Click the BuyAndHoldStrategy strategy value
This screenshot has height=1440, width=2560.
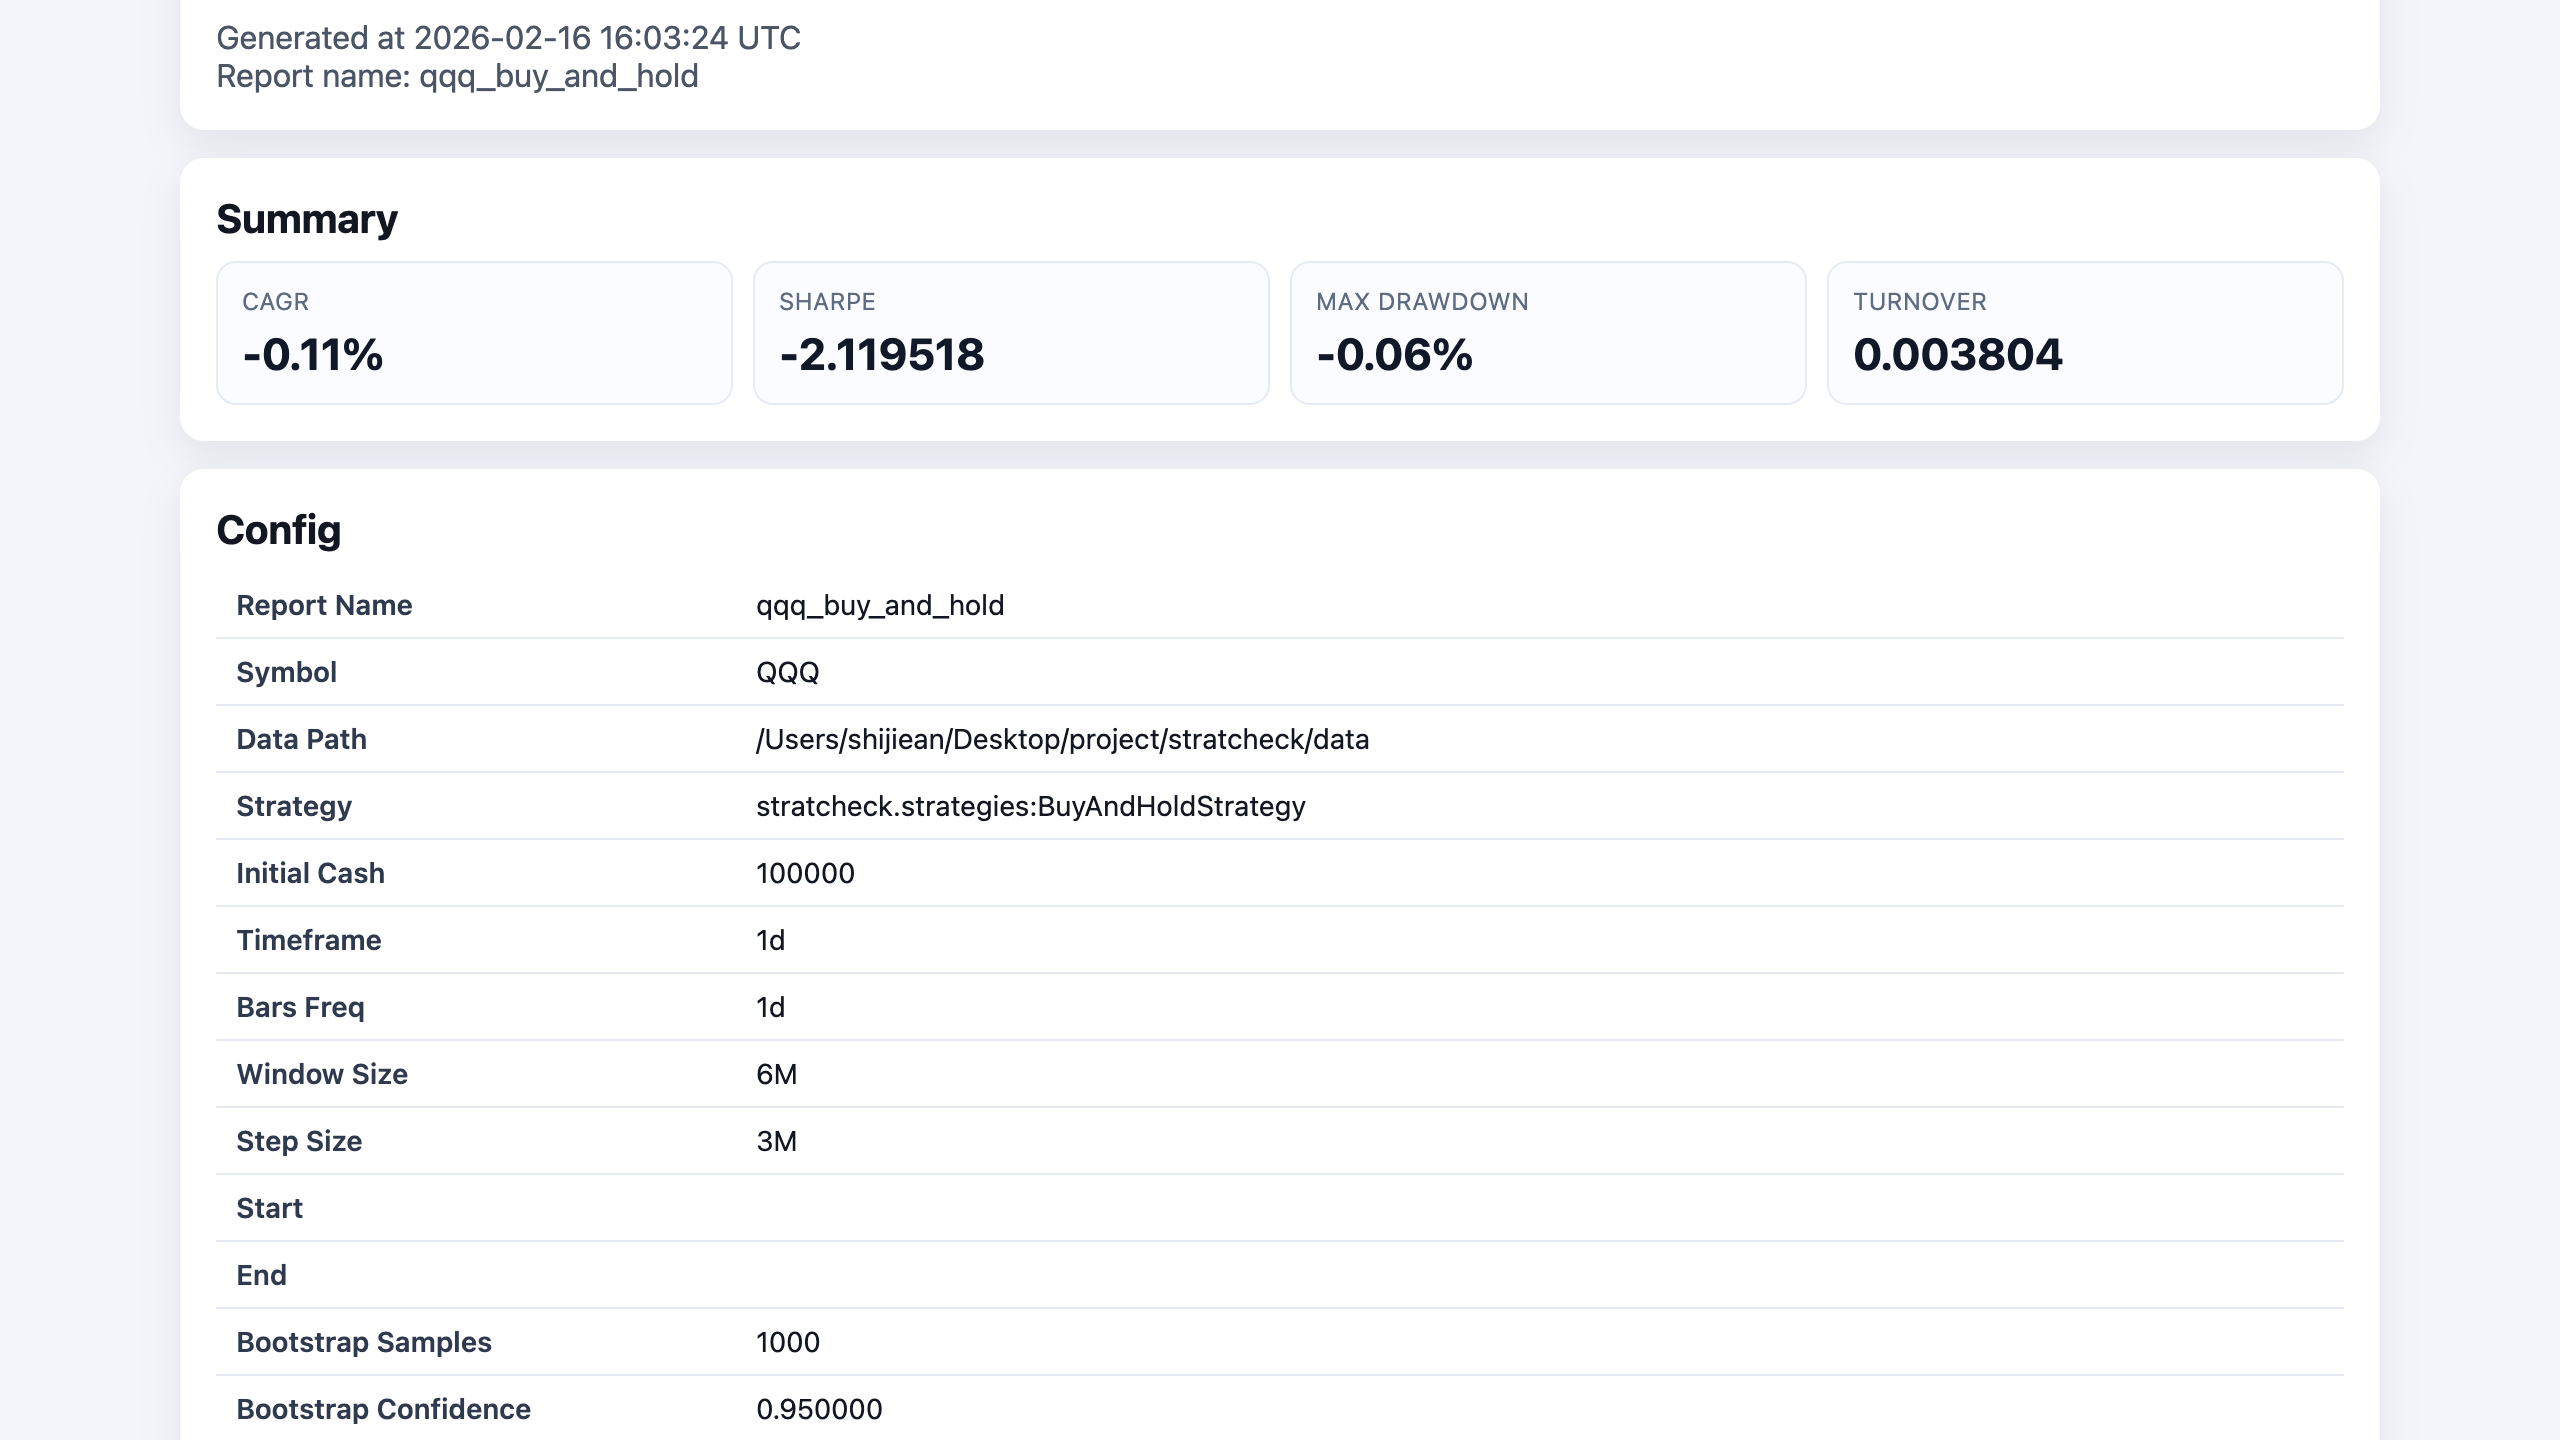tap(1031, 806)
